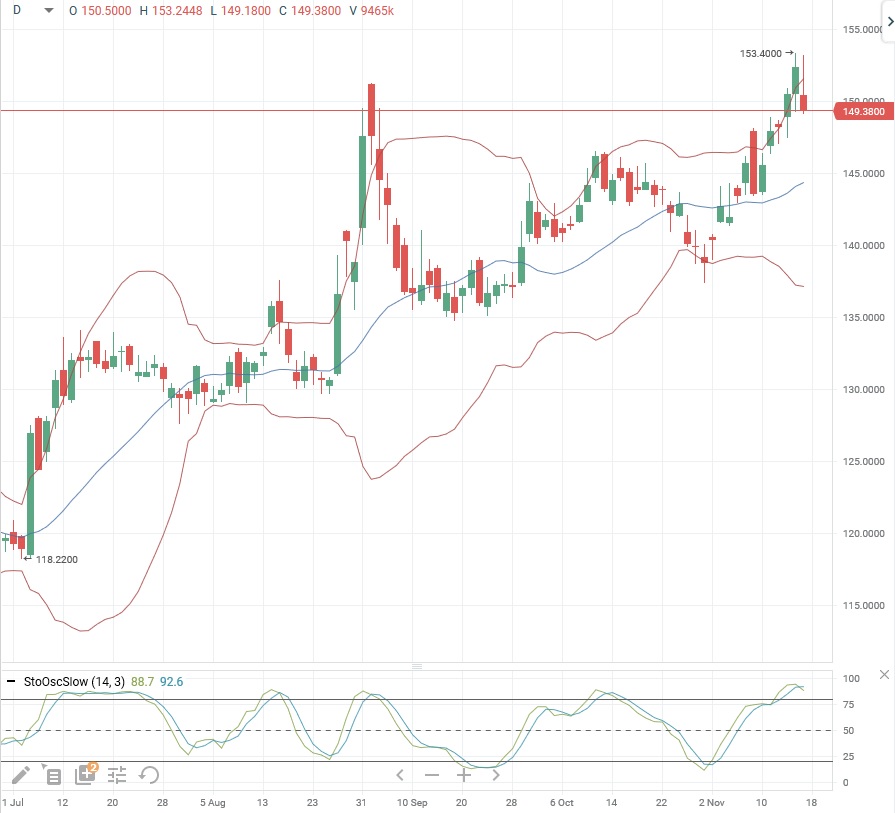Image resolution: width=895 pixels, height=813 pixels.
Task: Click the 149.3800 current price tag
Action: click(x=863, y=111)
